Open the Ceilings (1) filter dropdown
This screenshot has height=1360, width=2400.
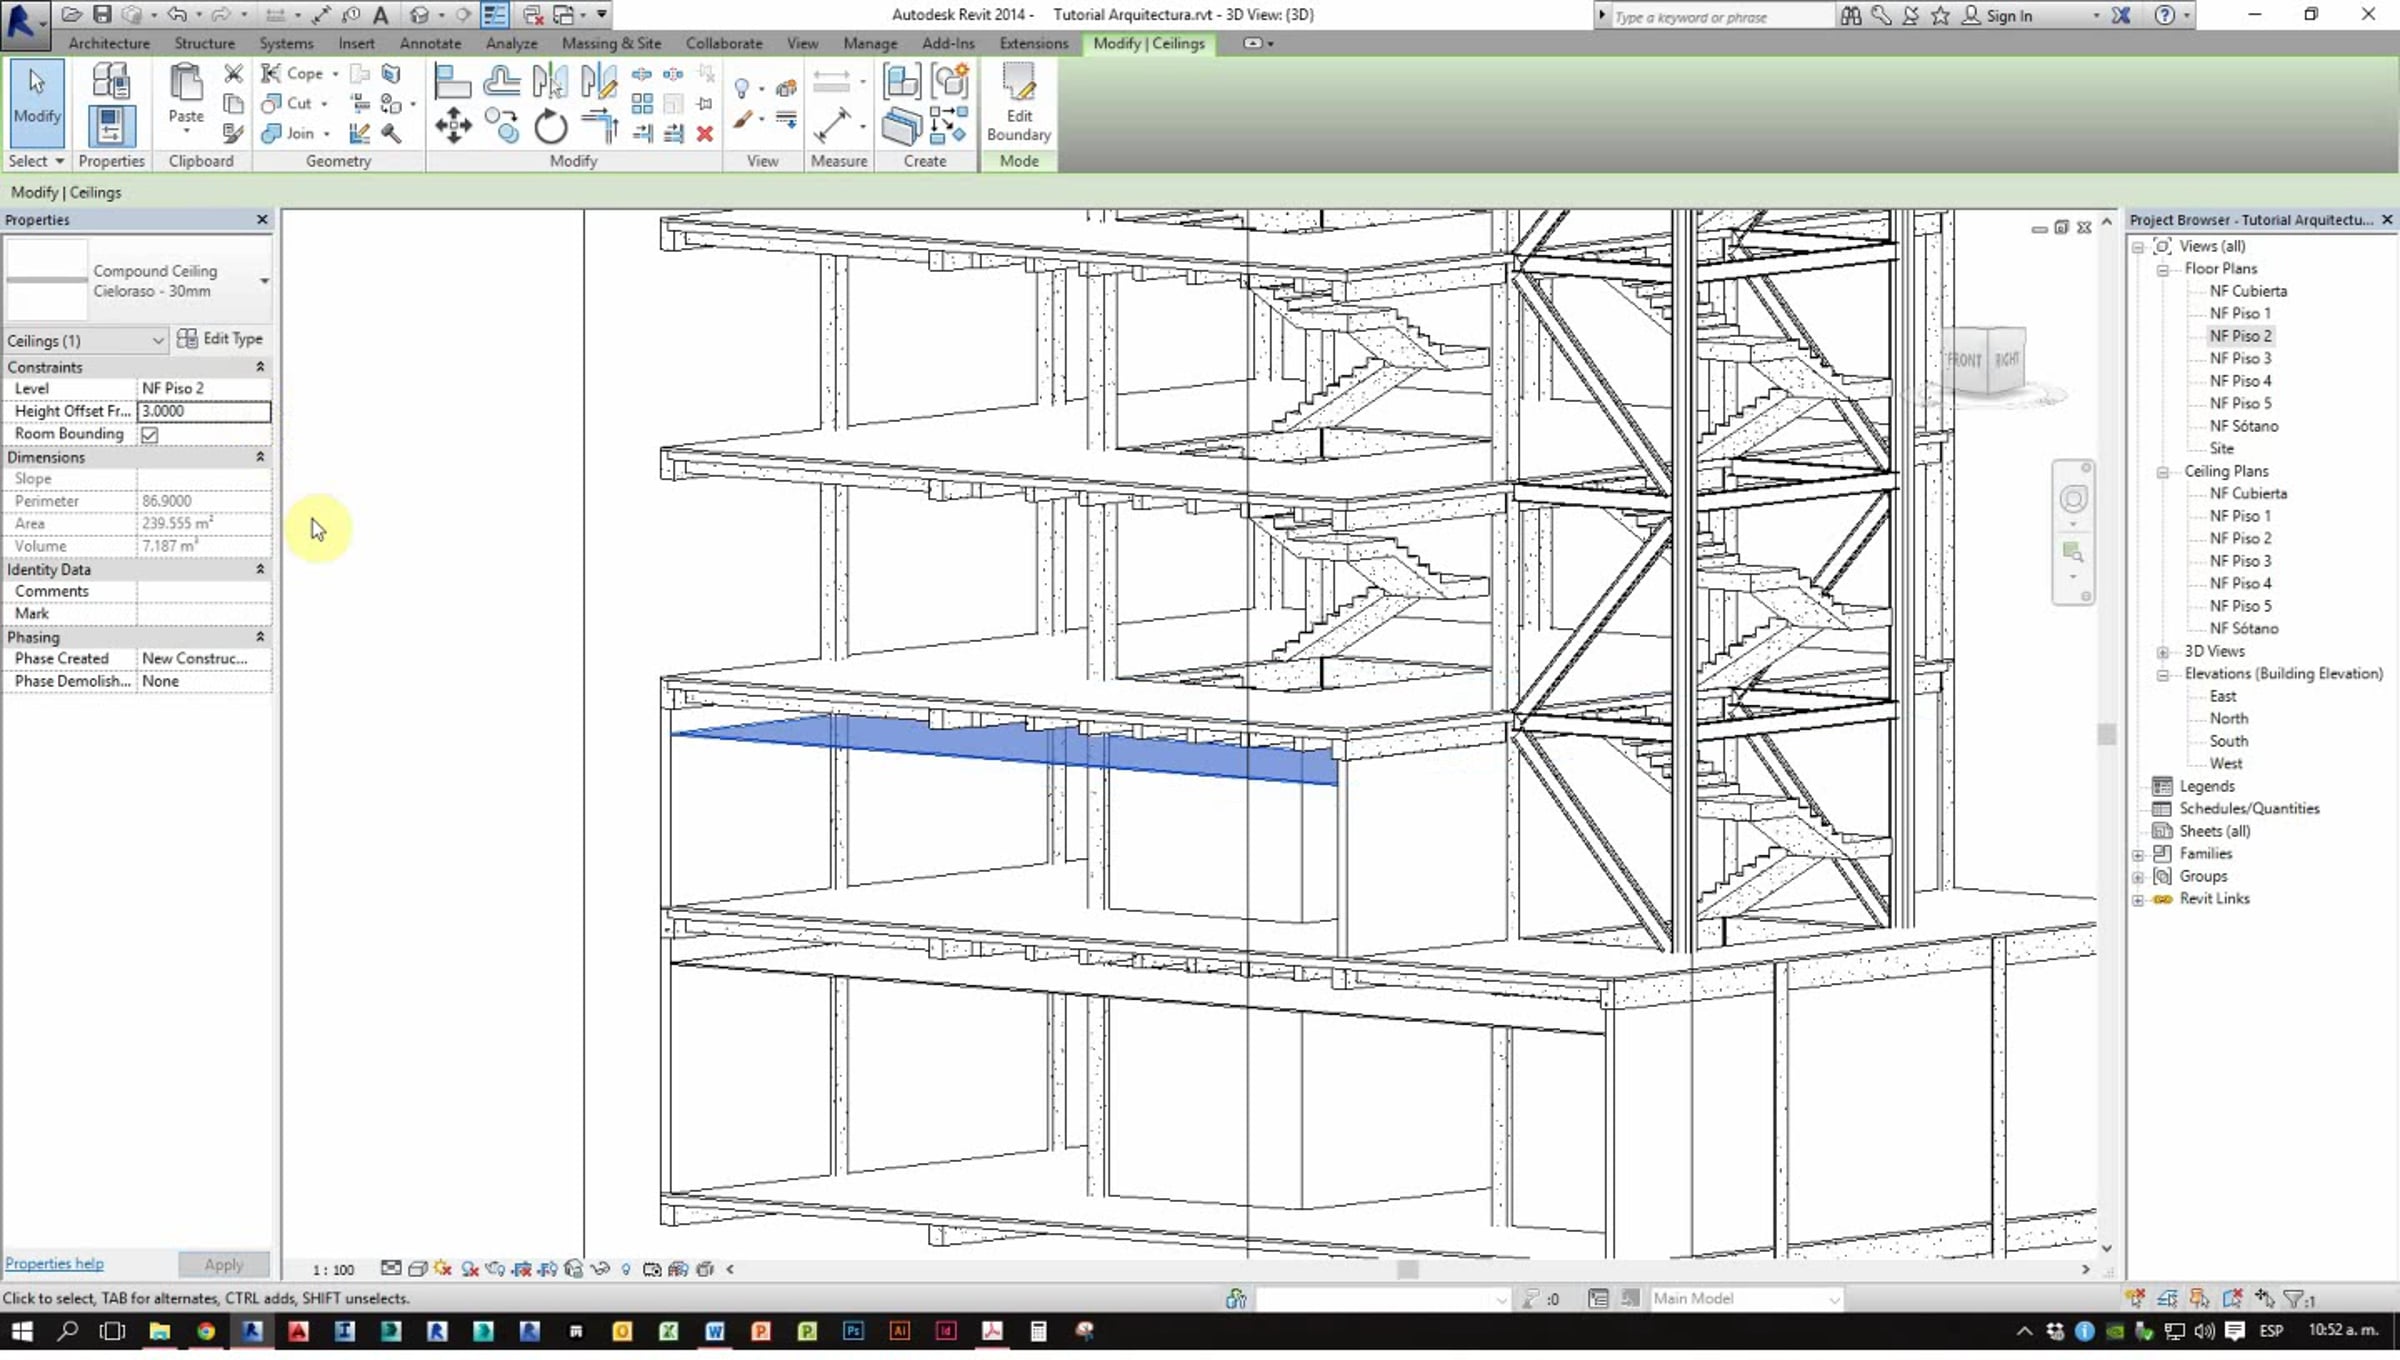(x=157, y=341)
